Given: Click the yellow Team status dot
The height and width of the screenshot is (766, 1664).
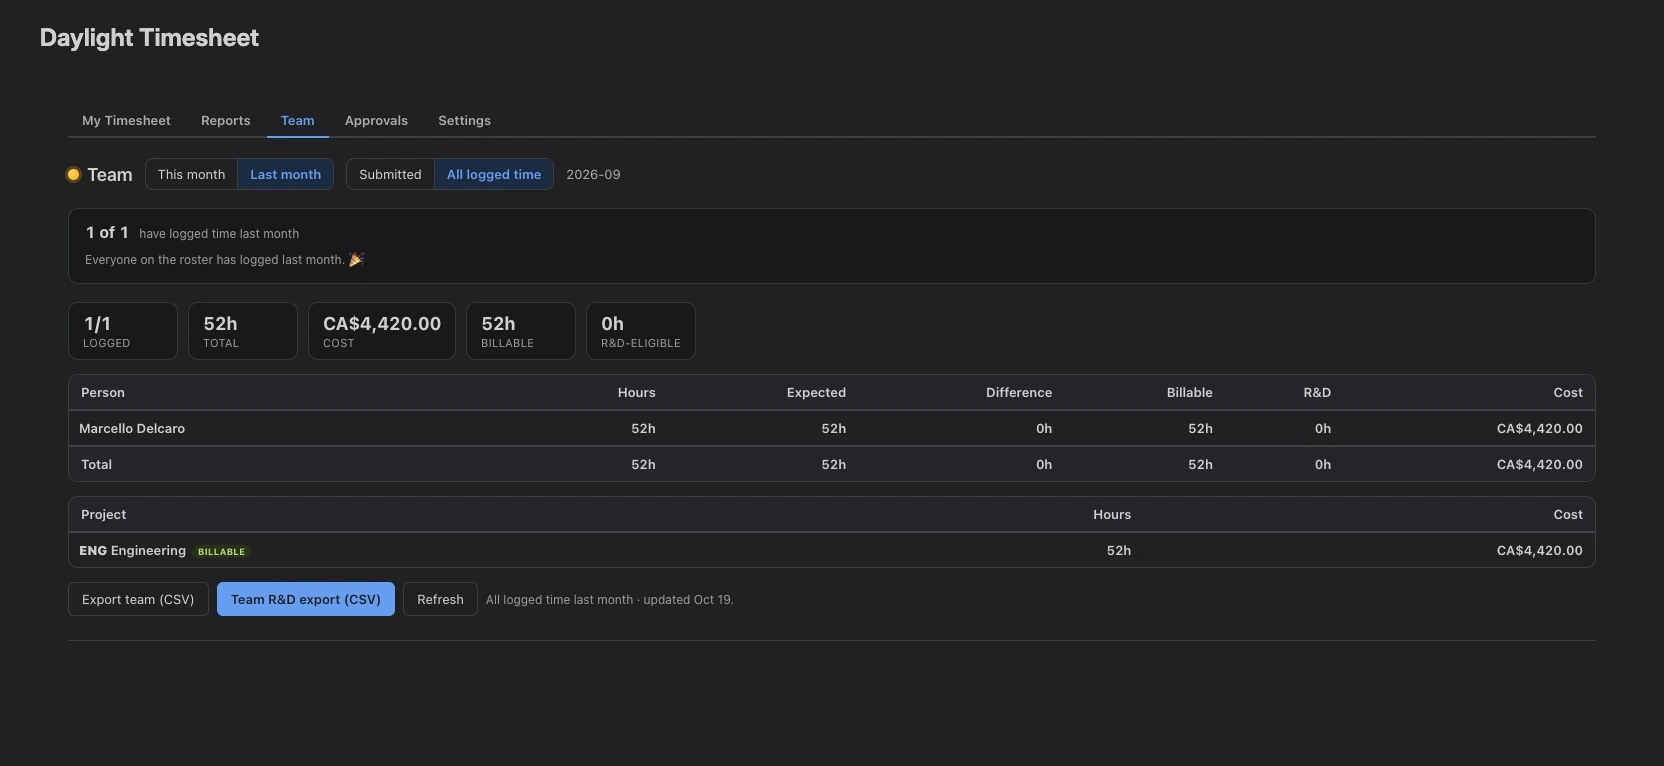Looking at the screenshot, I should point(73,174).
